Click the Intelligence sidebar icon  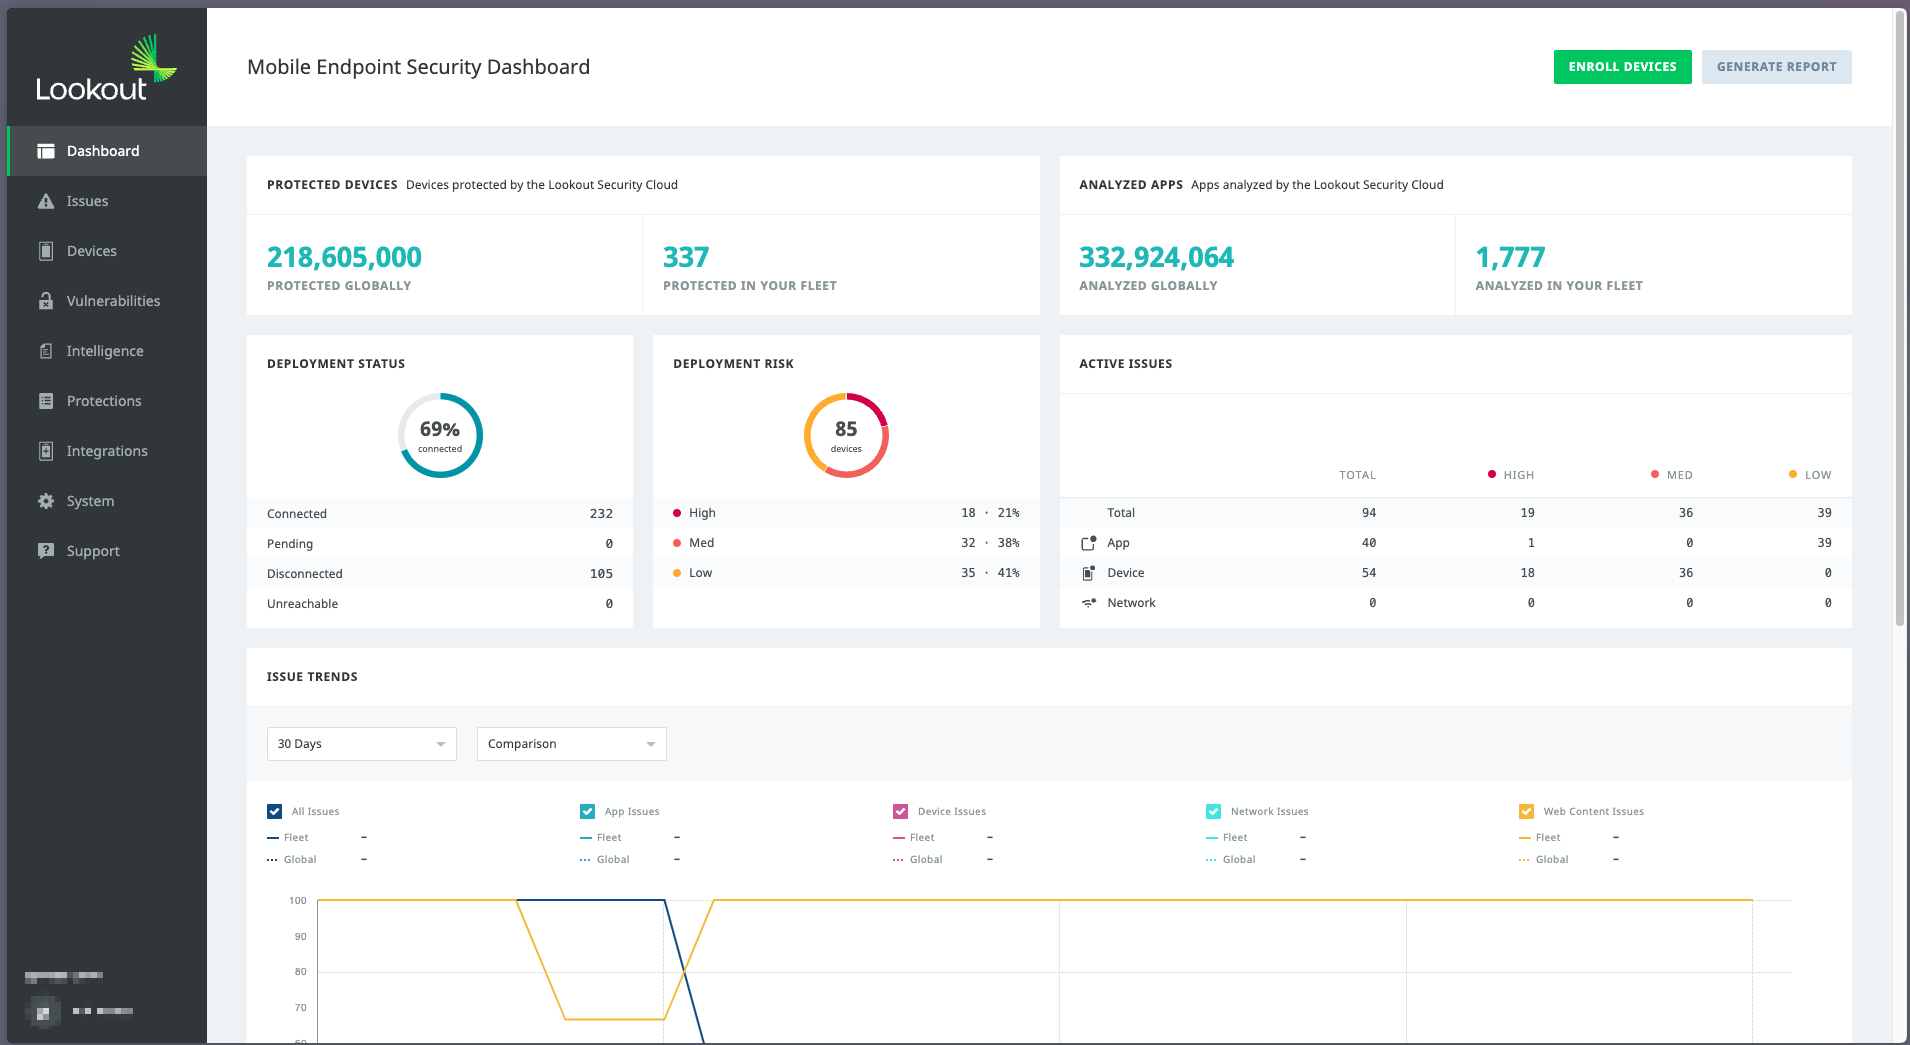pyautogui.click(x=46, y=351)
